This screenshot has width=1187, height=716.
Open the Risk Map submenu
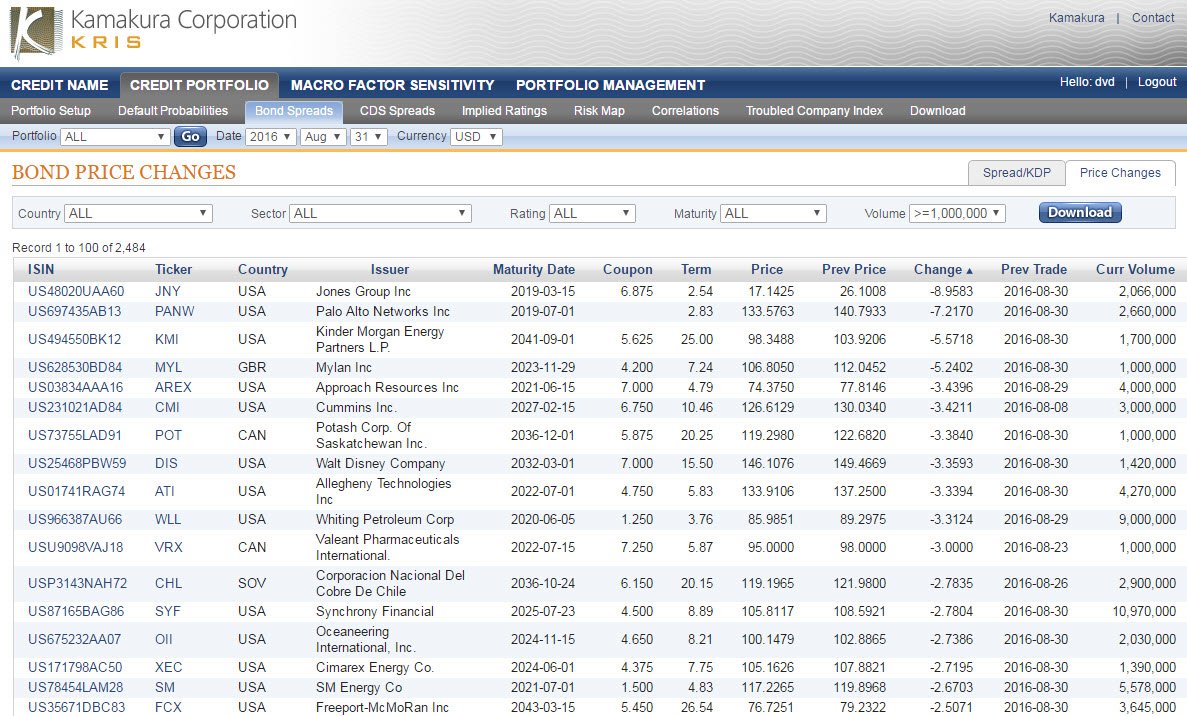[599, 111]
